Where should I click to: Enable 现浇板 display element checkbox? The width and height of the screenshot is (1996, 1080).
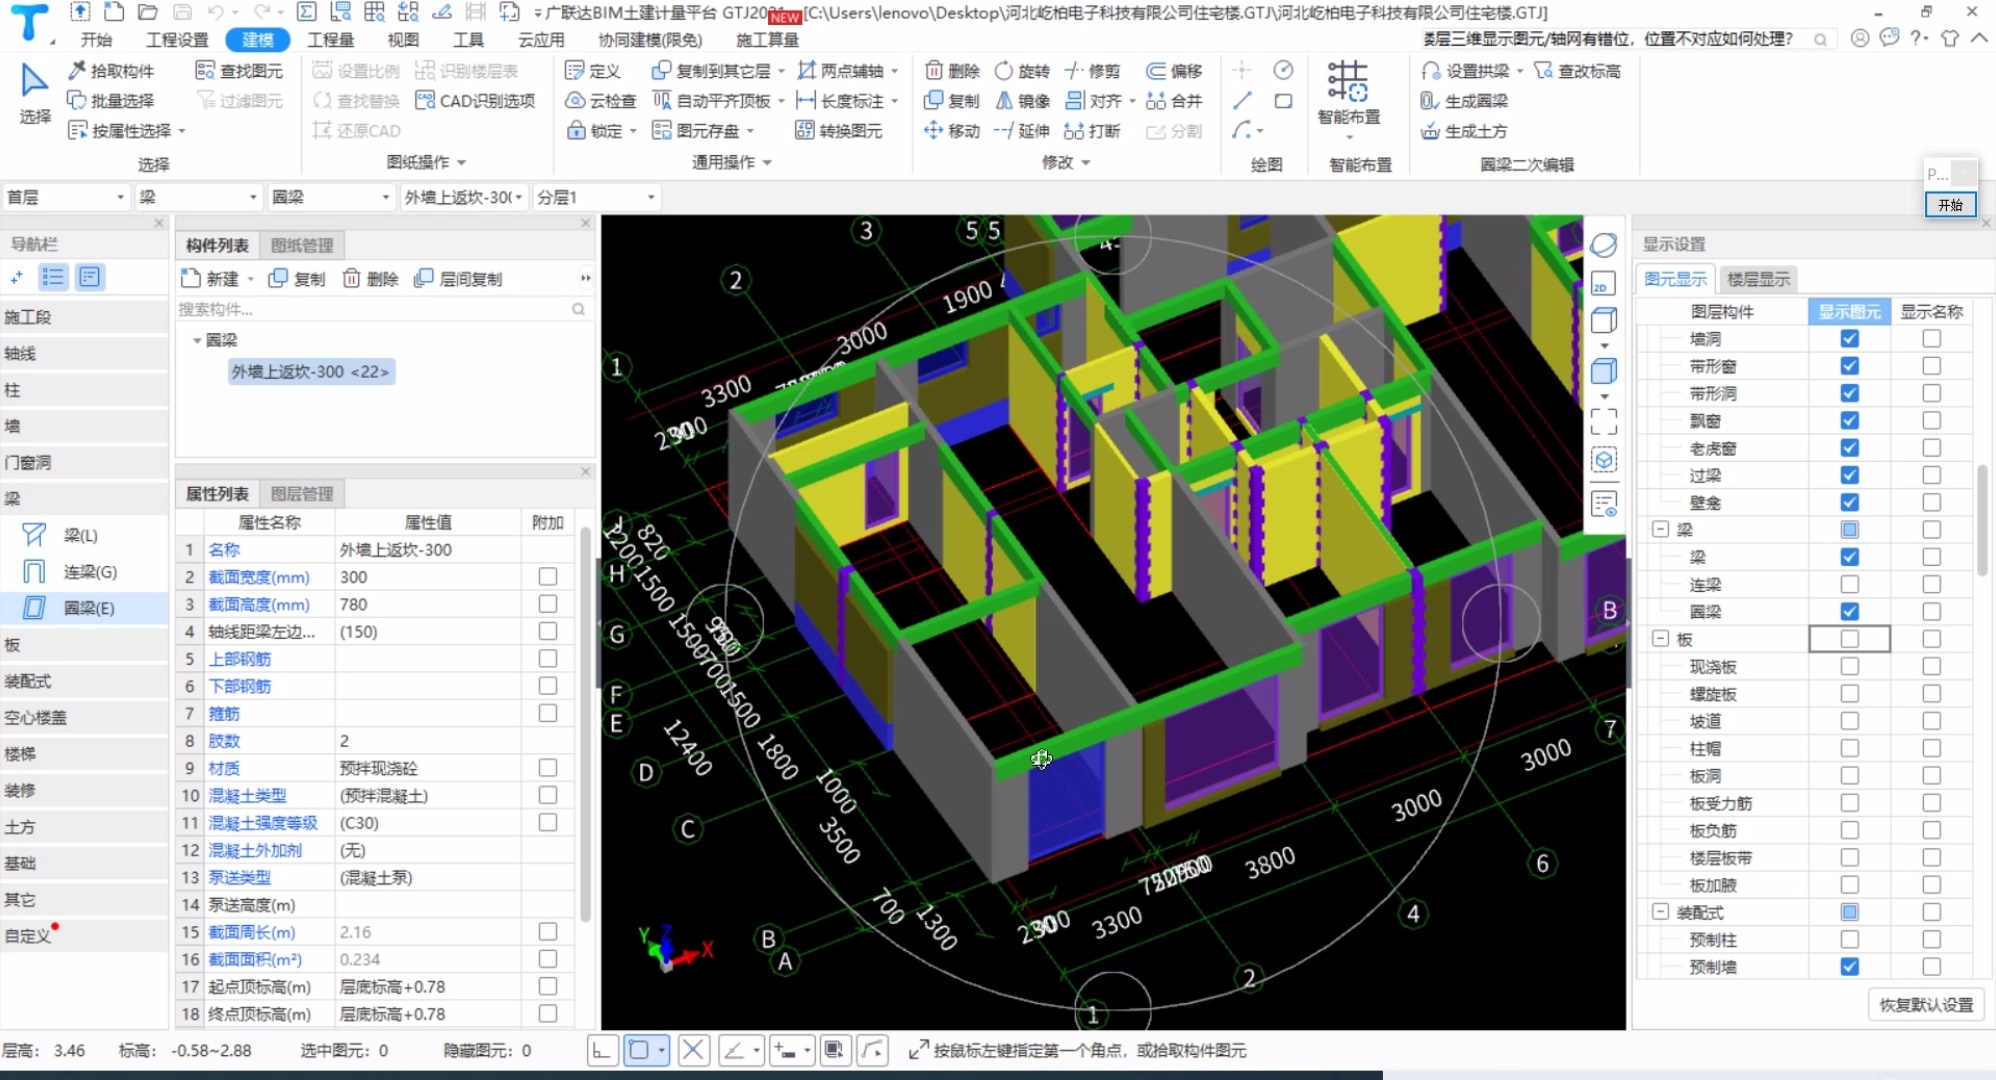click(1849, 666)
